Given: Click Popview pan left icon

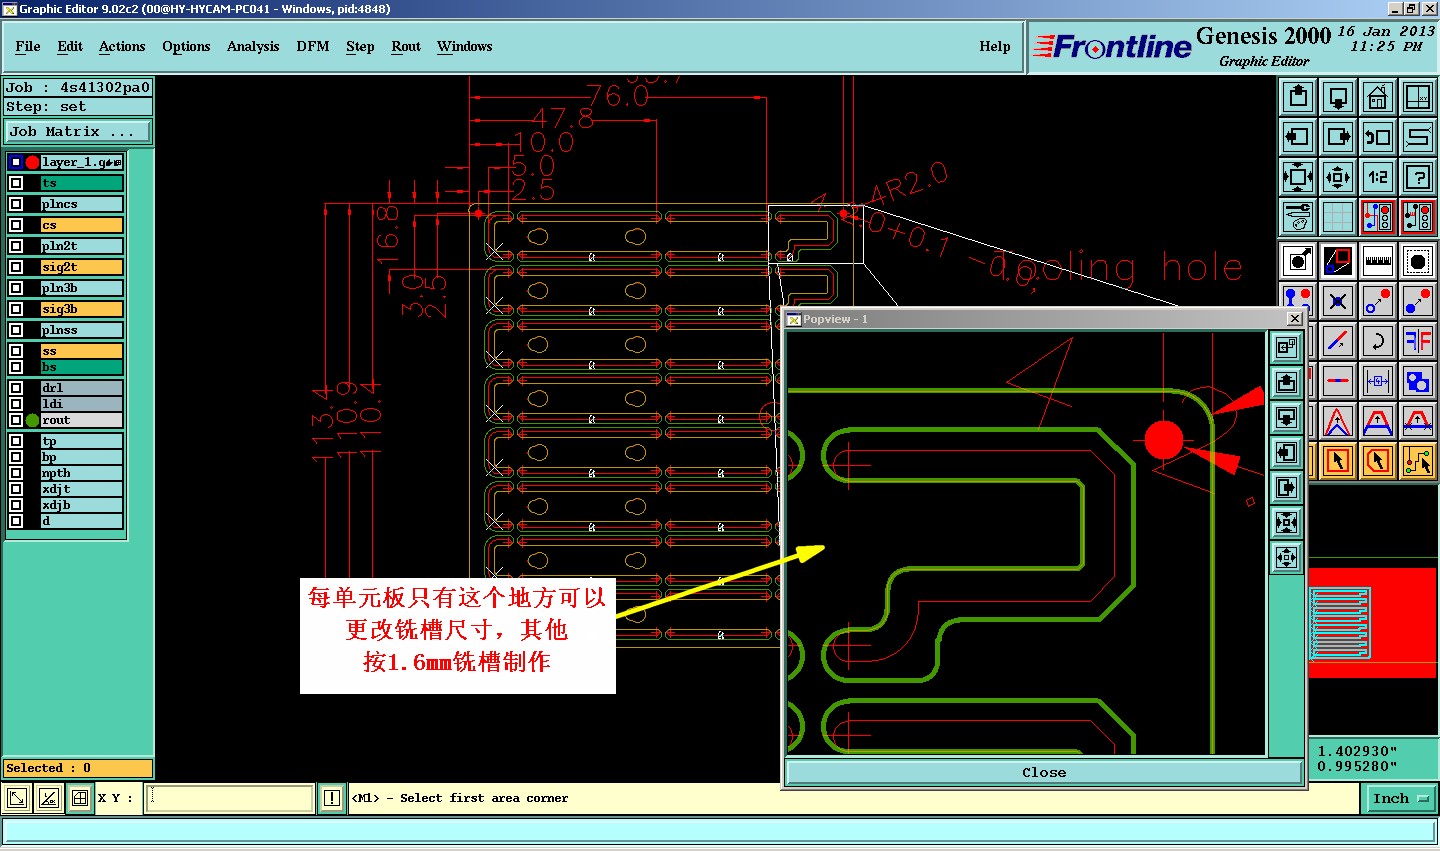Looking at the screenshot, I should 1286,453.
